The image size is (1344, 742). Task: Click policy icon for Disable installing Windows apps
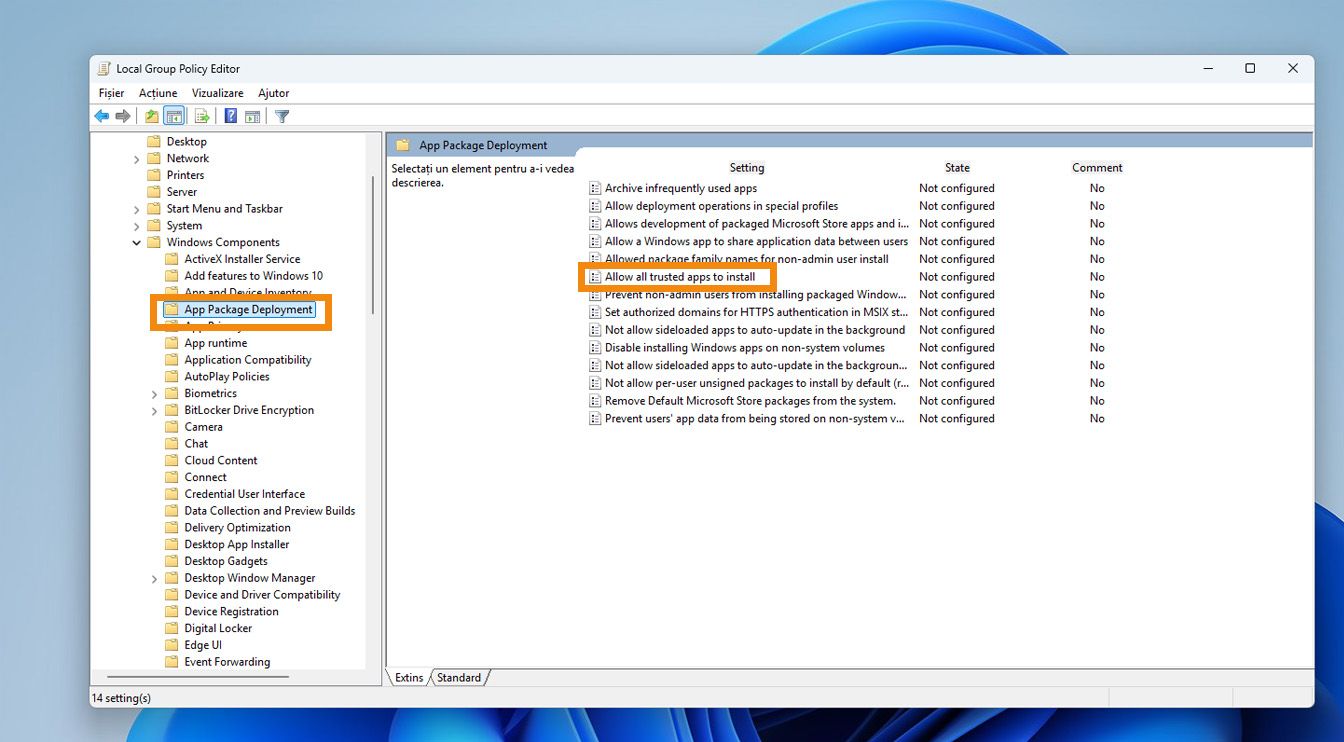[595, 348]
